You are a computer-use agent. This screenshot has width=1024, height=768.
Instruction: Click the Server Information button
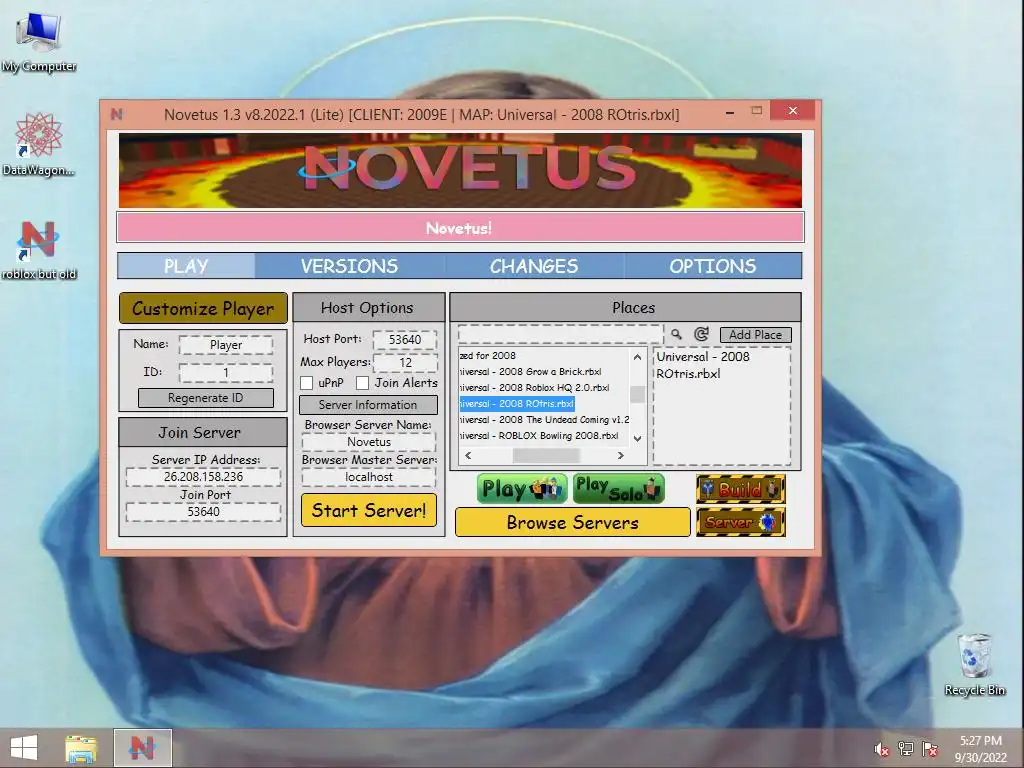pyautogui.click(x=368, y=405)
